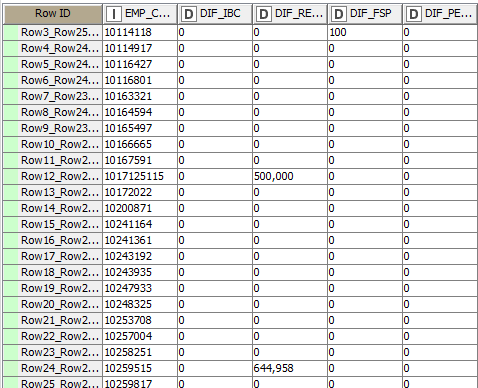Select the DIF_IBC column header label
The image size is (478, 388).
click(220, 13)
